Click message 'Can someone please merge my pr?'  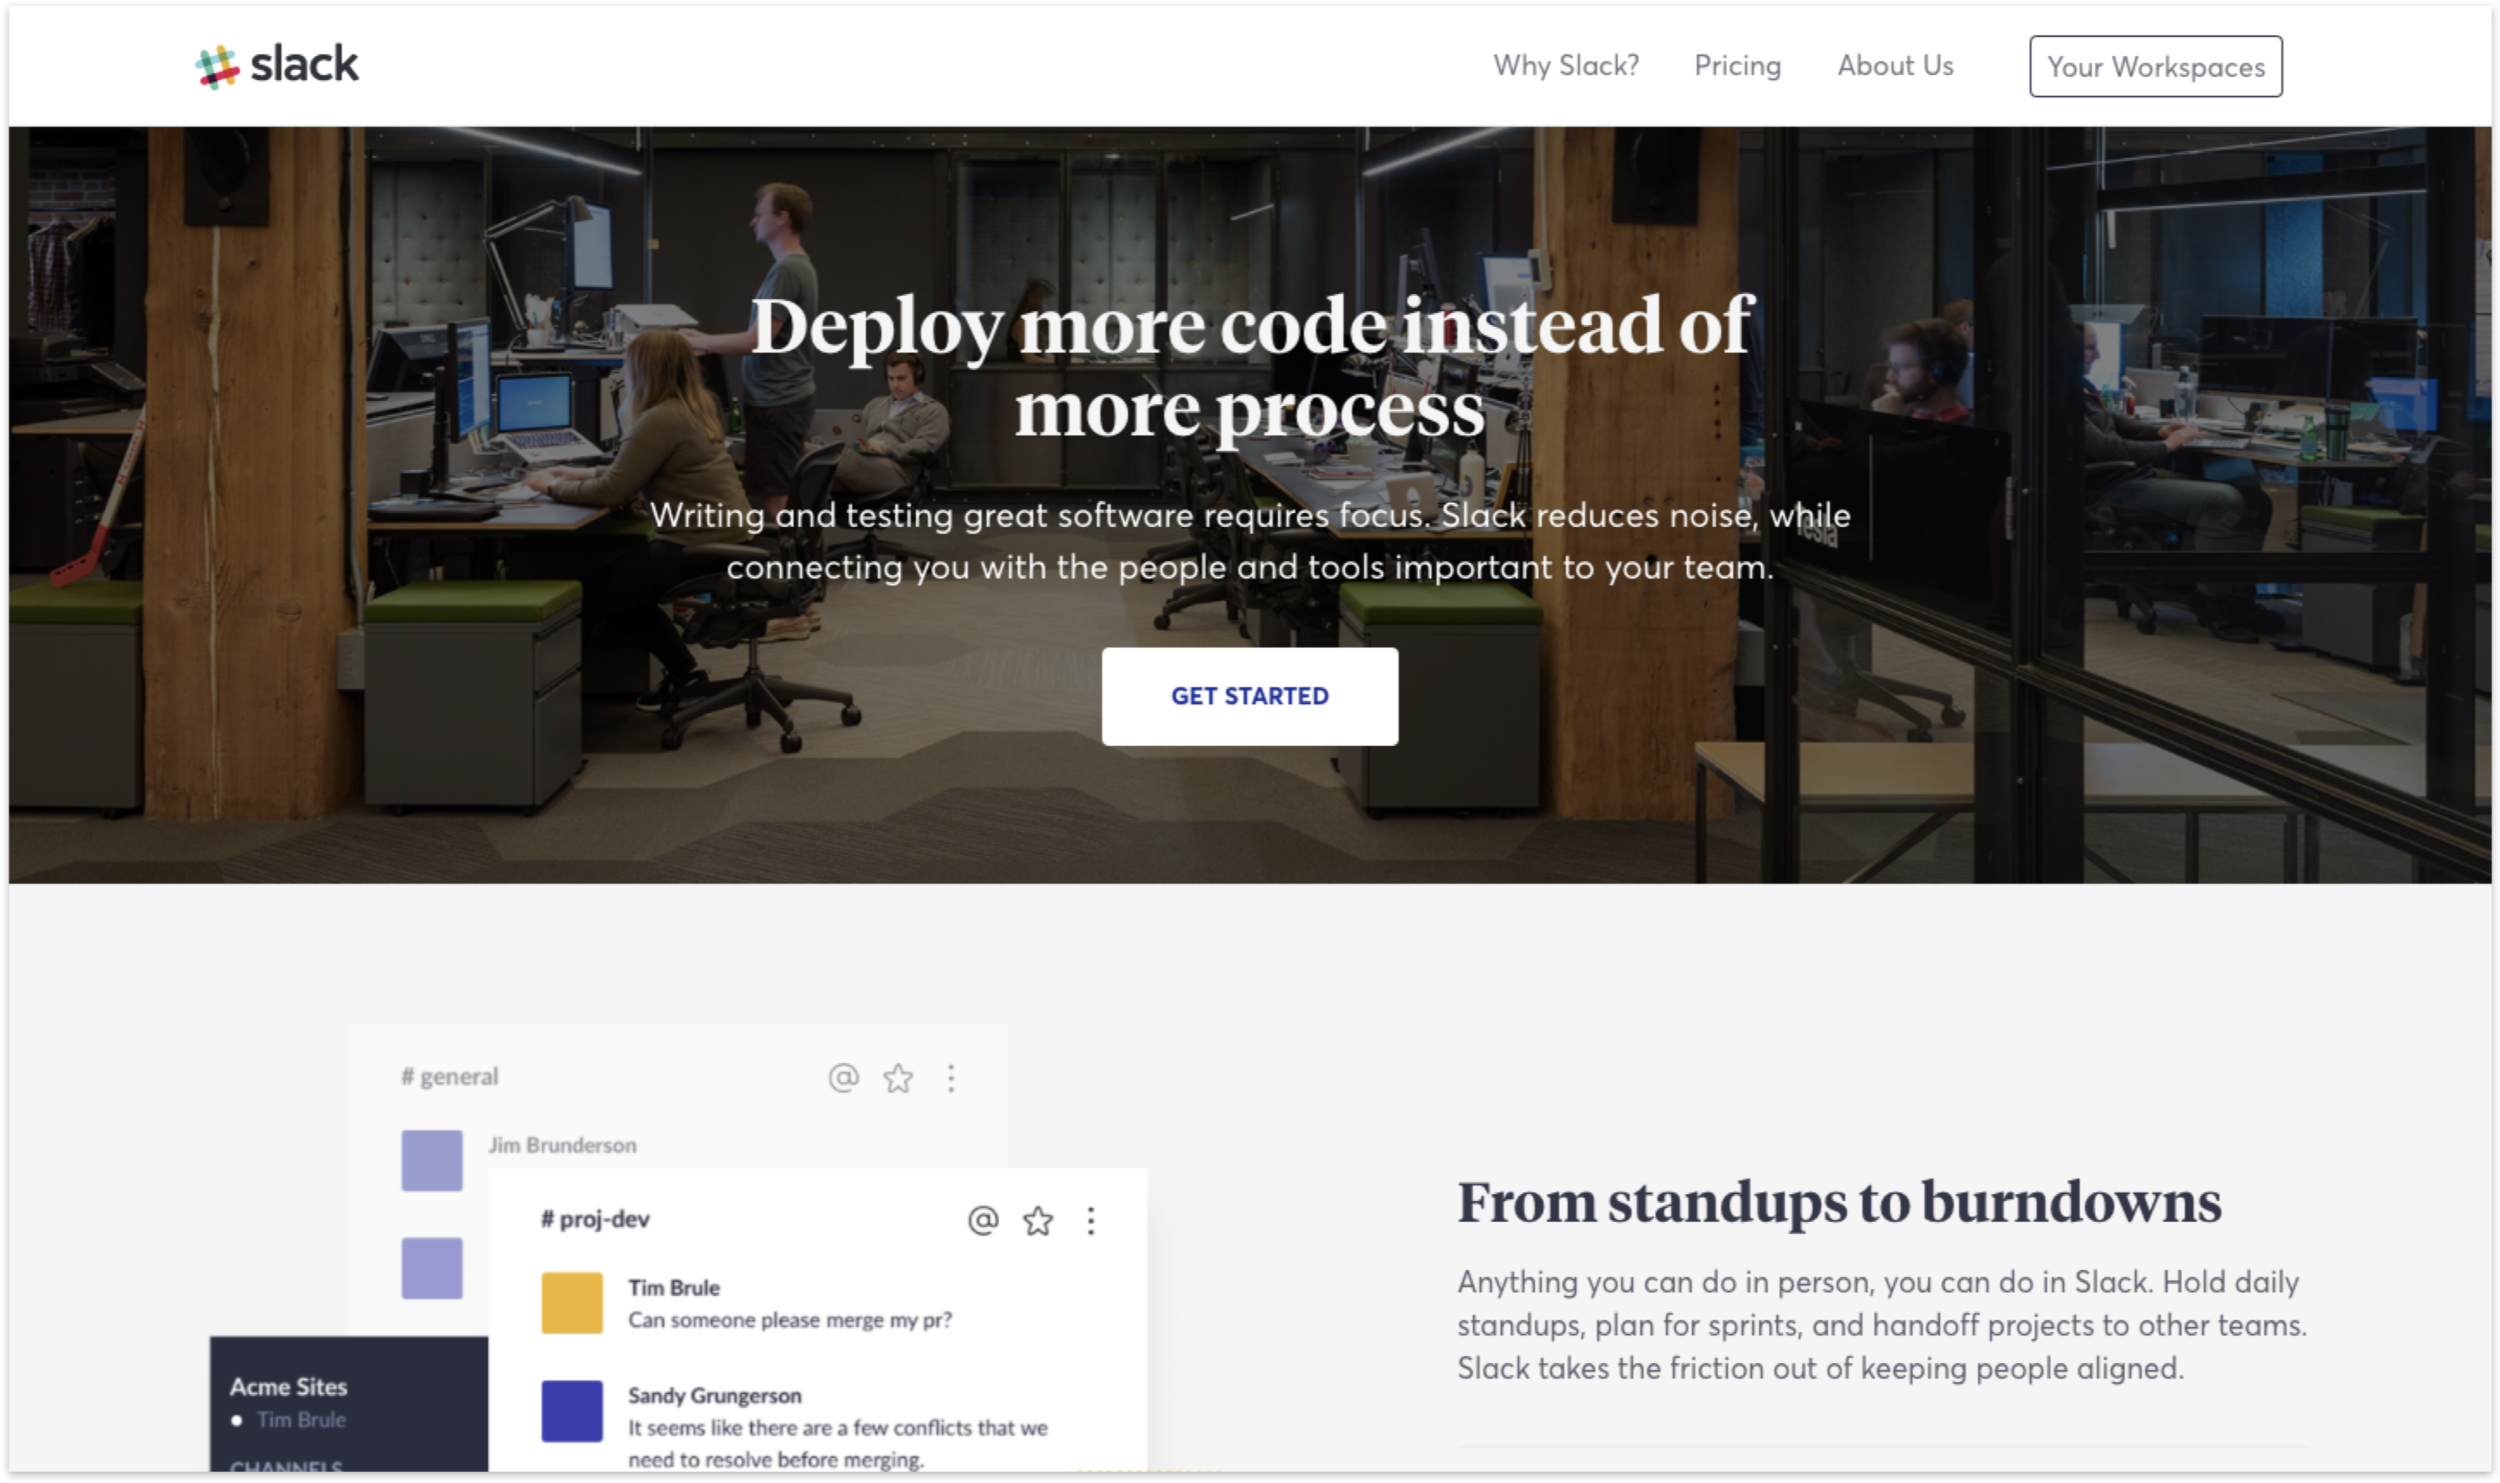790,1320
